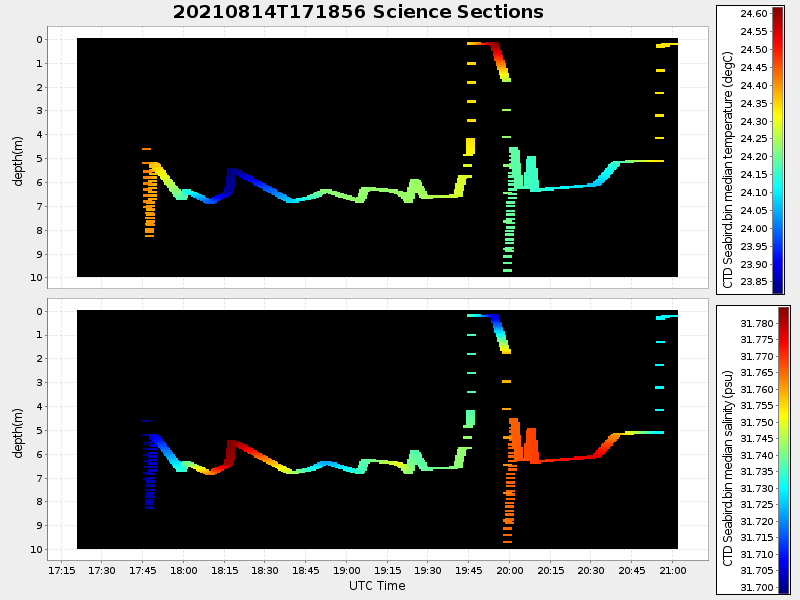Click the 20:00 time axis tick

point(510,570)
